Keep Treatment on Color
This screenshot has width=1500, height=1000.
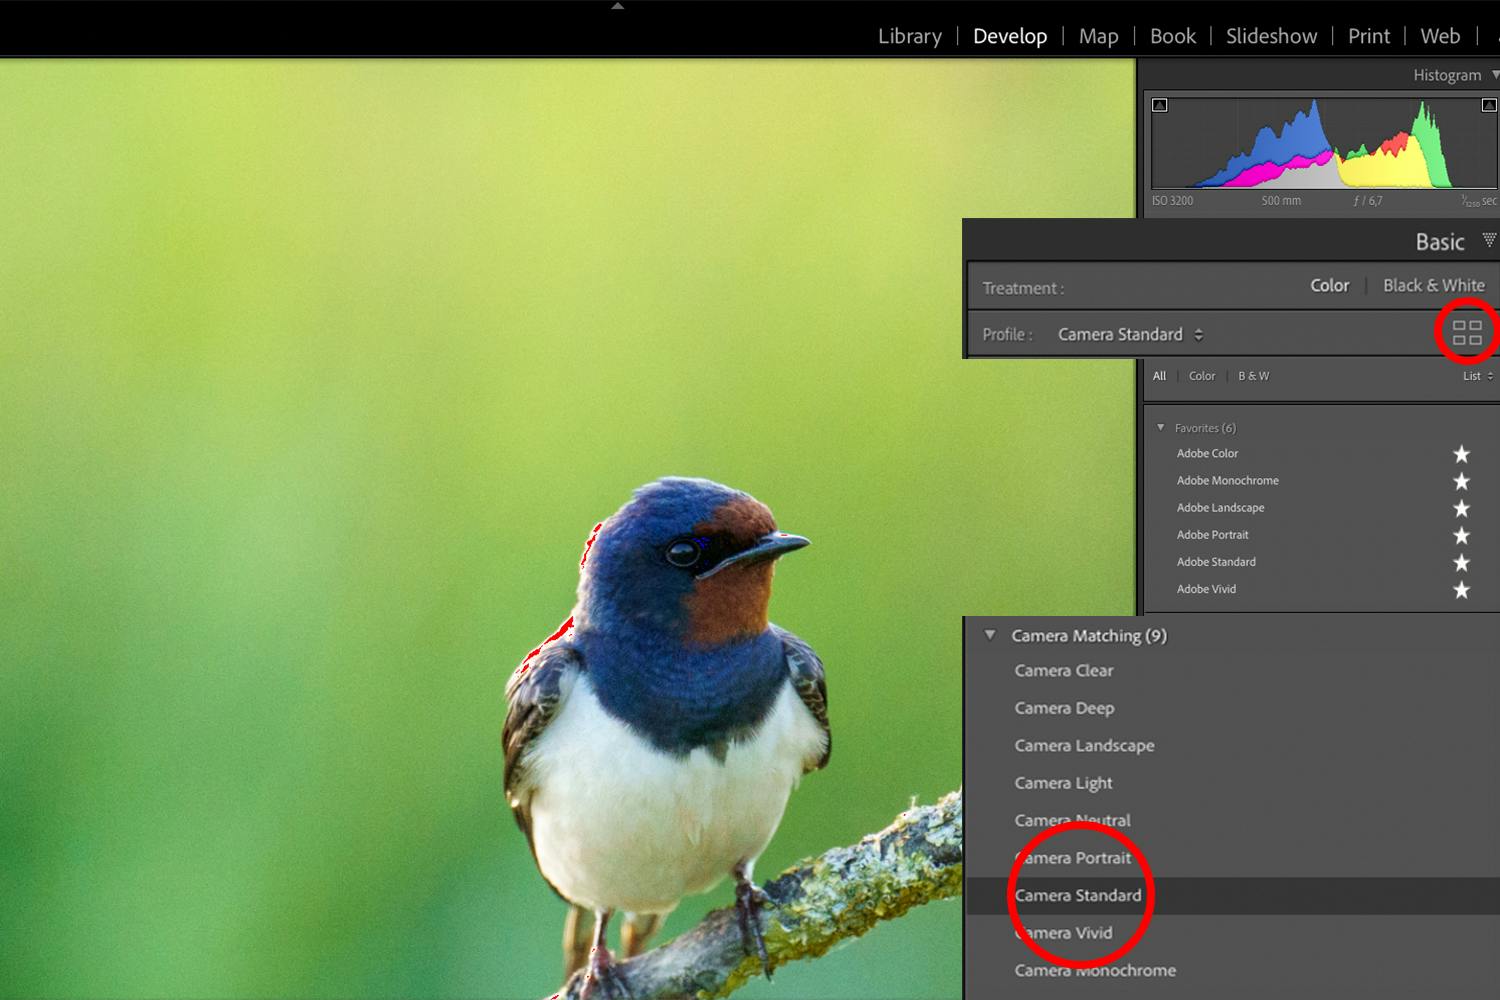pyautogui.click(x=1330, y=285)
